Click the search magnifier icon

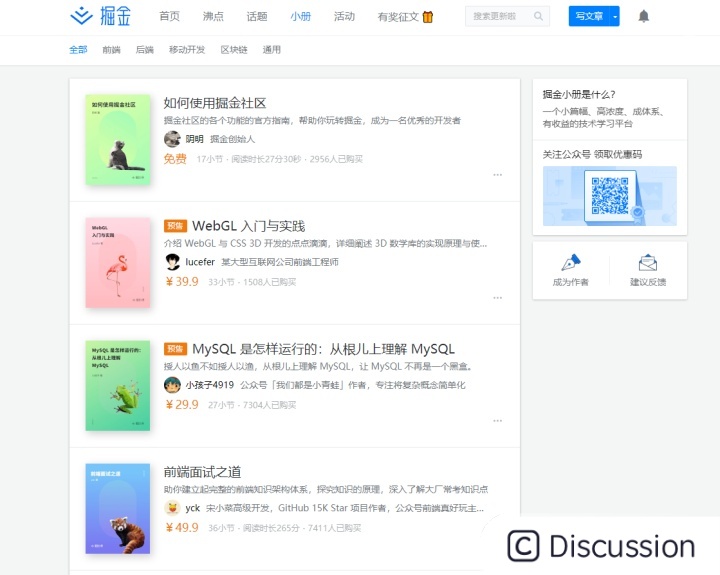538,16
